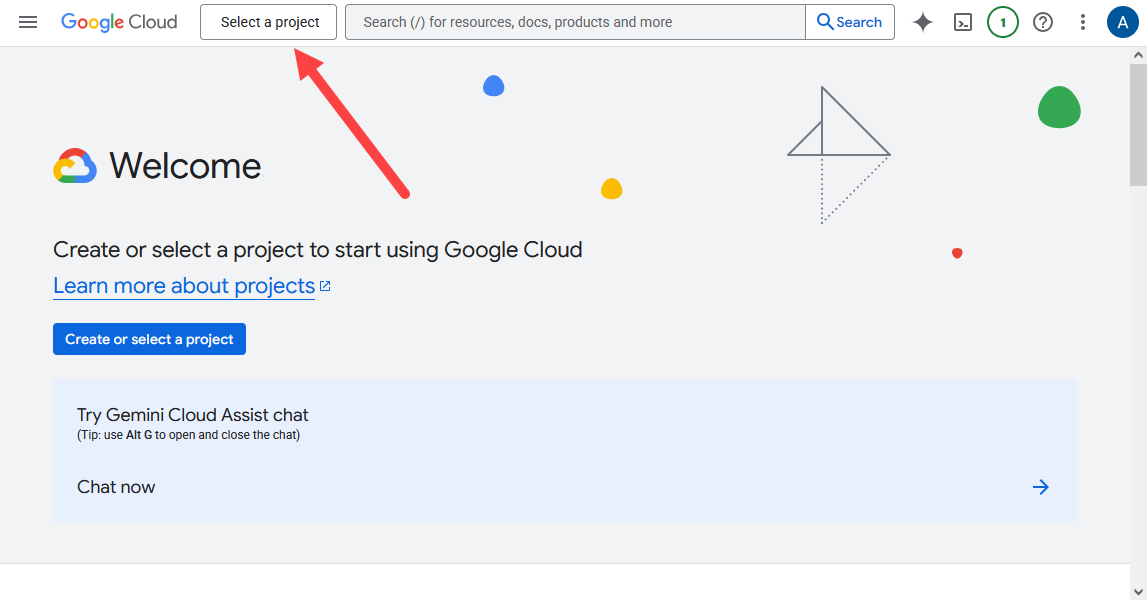
Task: Click the Chat now text
Action: pyautogui.click(x=116, y=487)
